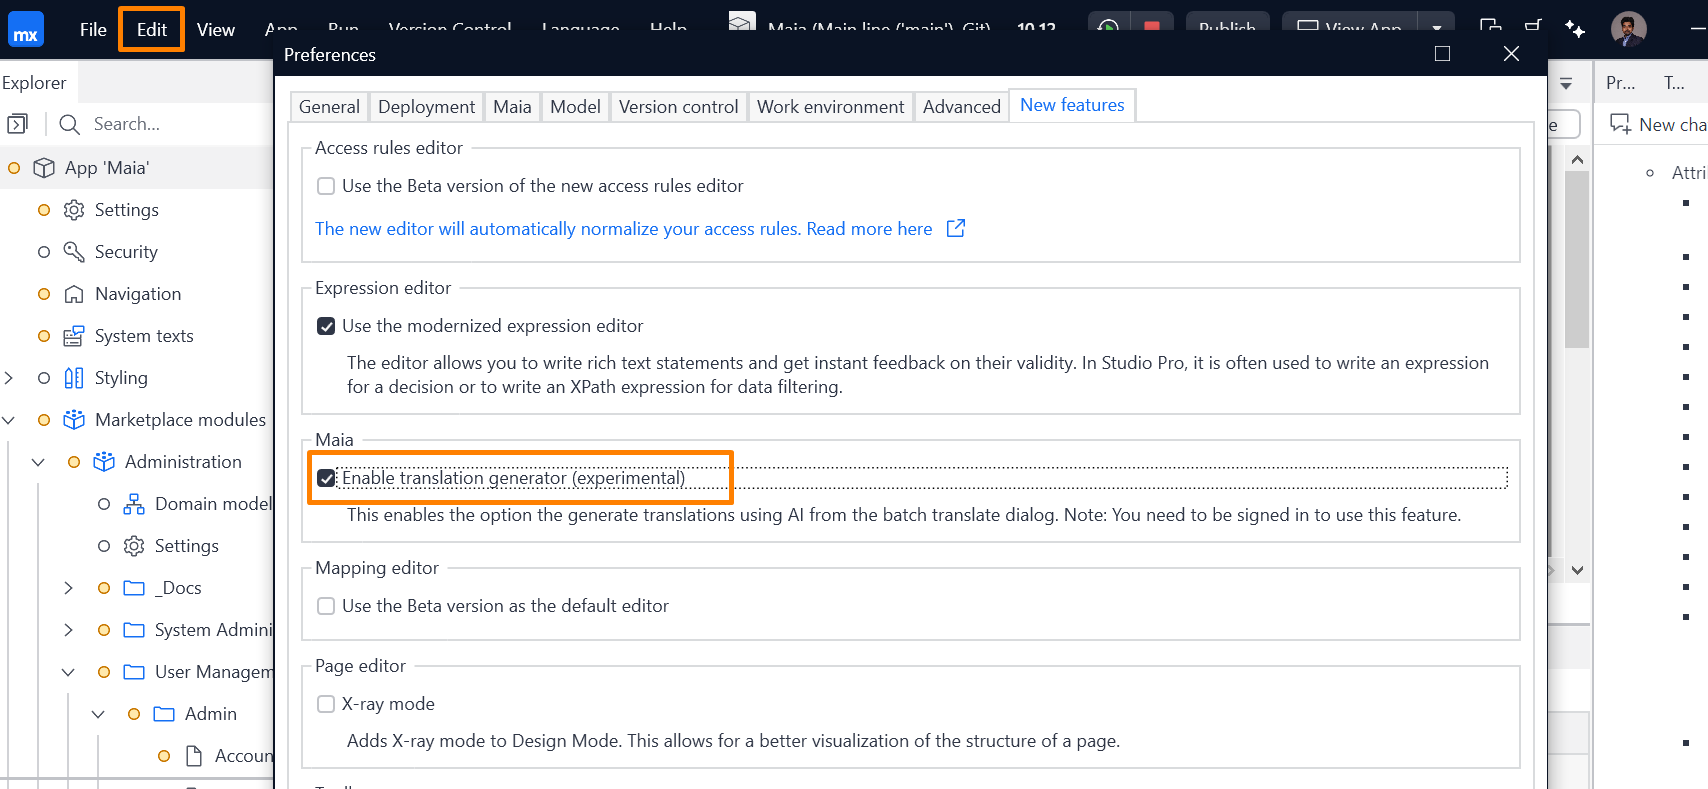Maximize the Preferences dialog
This screenshot has height=789, width=1708.
point(1442,54)
